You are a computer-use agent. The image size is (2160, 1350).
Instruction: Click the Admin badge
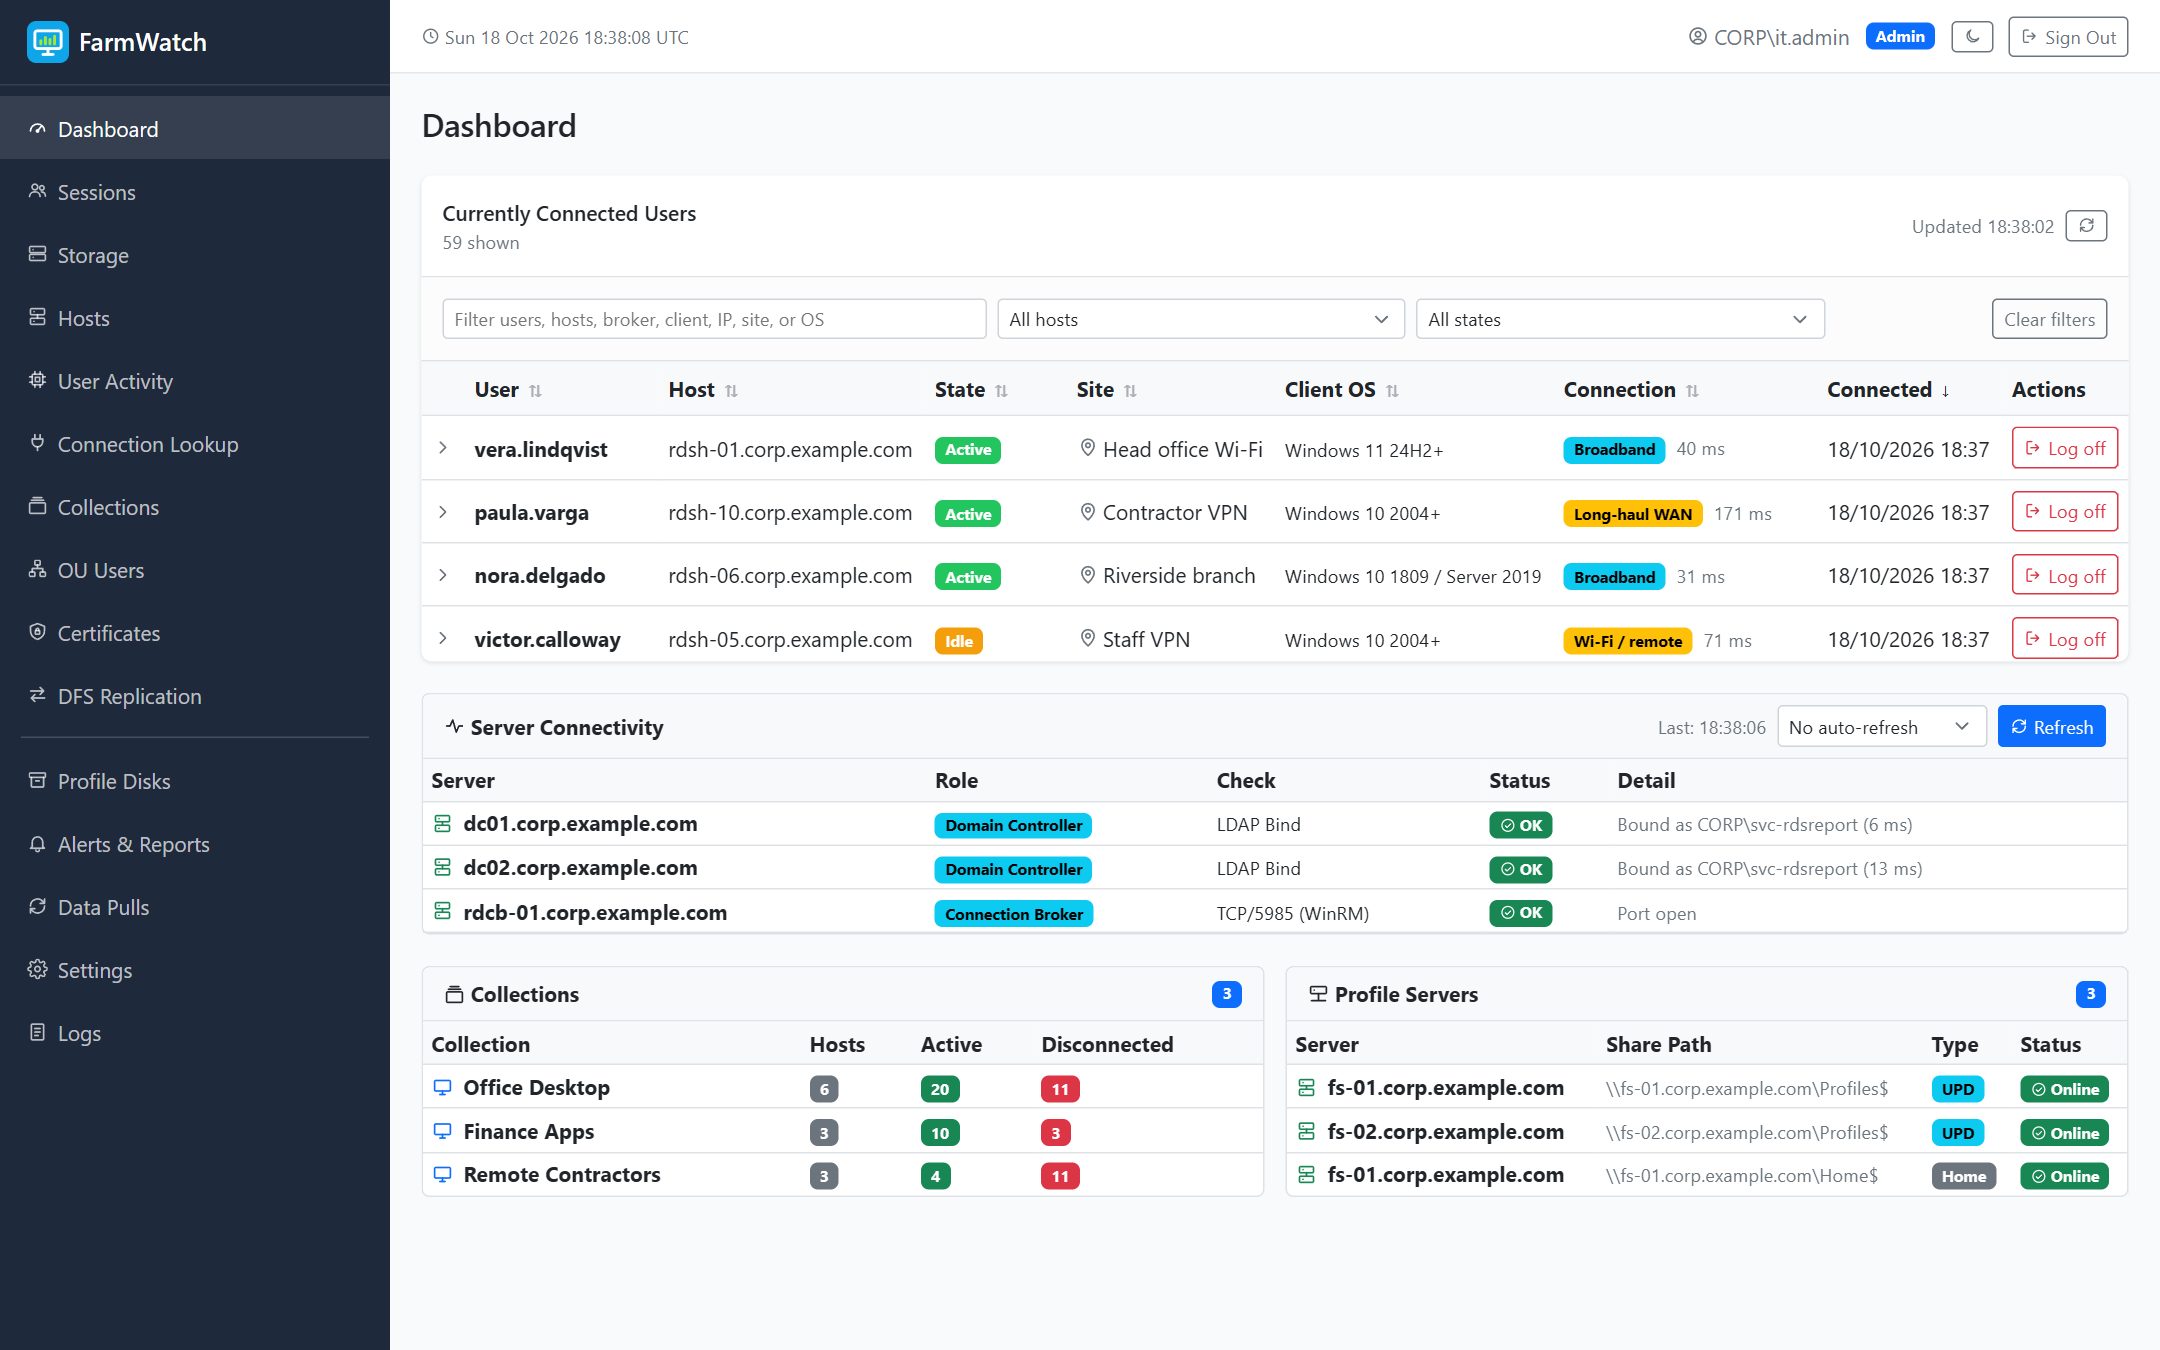coord(1899,36)
